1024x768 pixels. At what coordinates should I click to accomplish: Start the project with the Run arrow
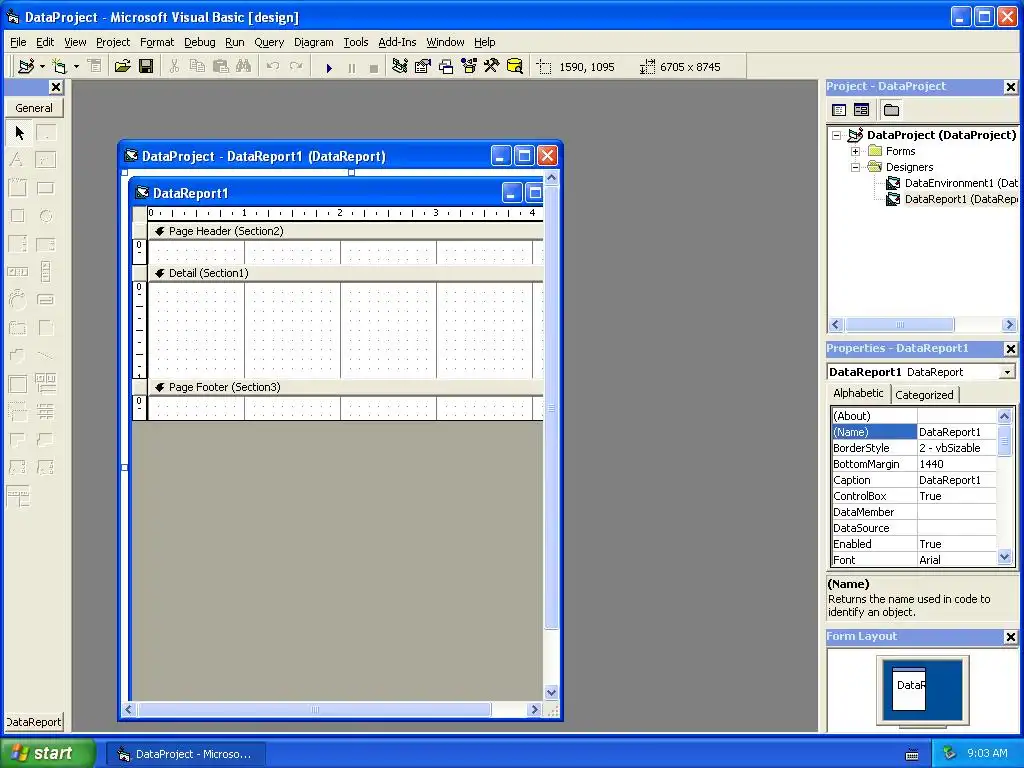[329, 67]
